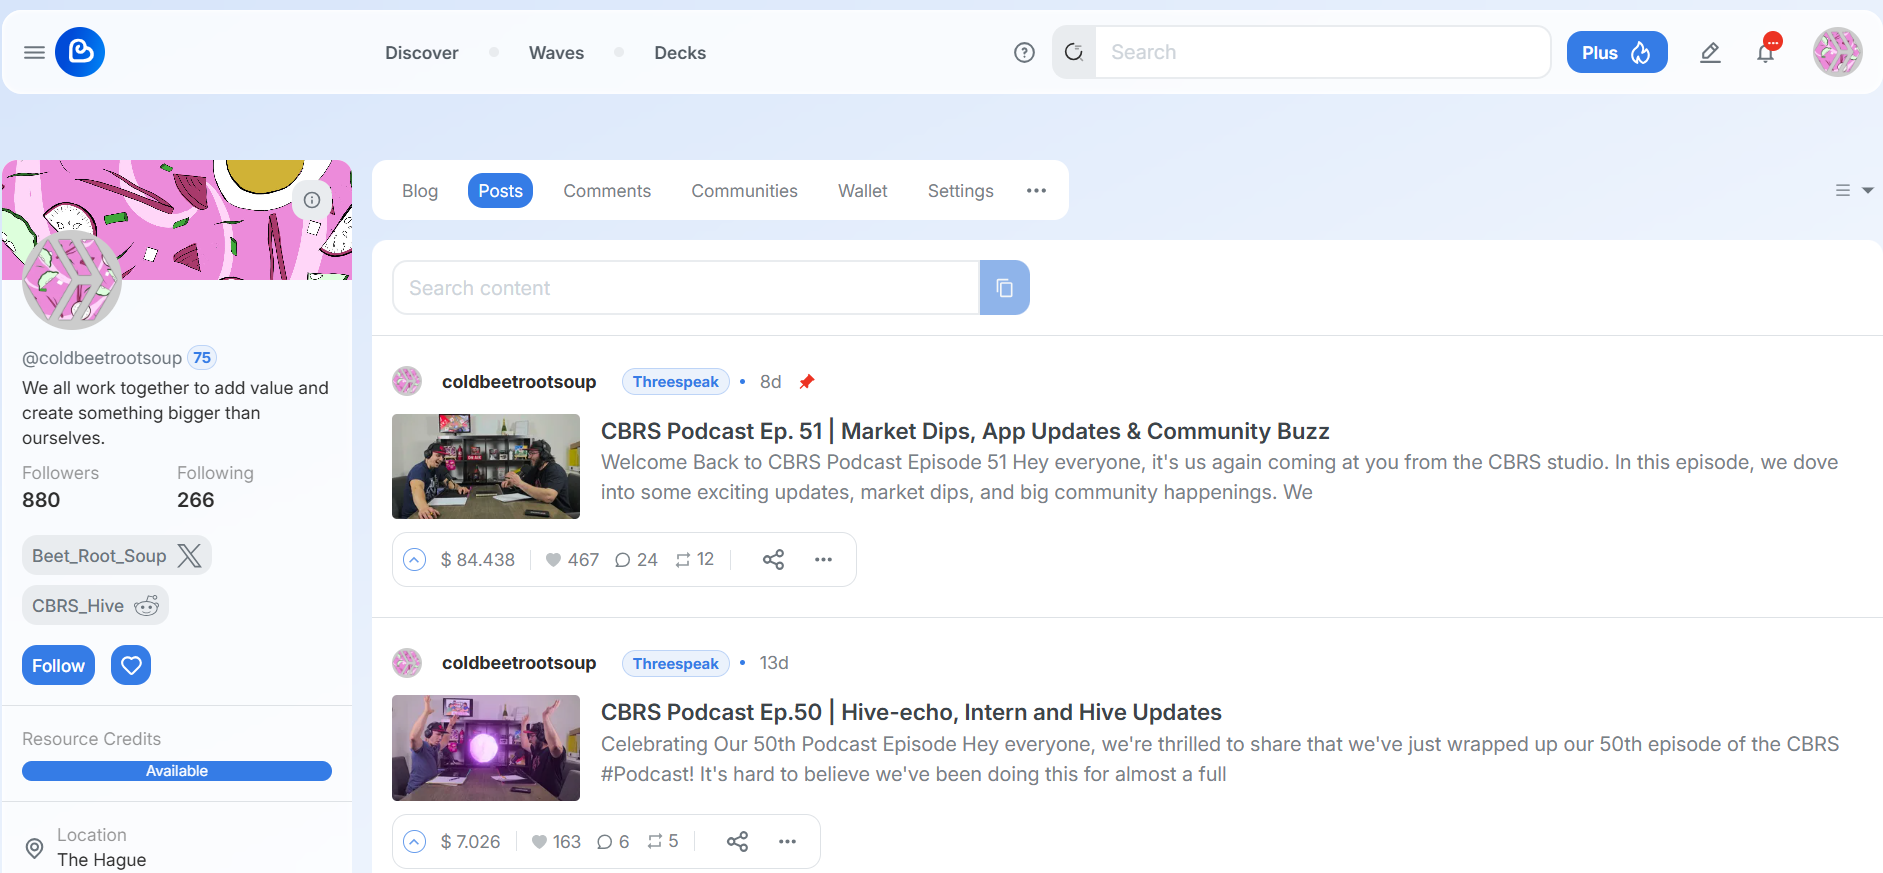Go to Decks in top navigation
Image resolution: width=1883 pixels, height=873 pixels.
(680, 52)
